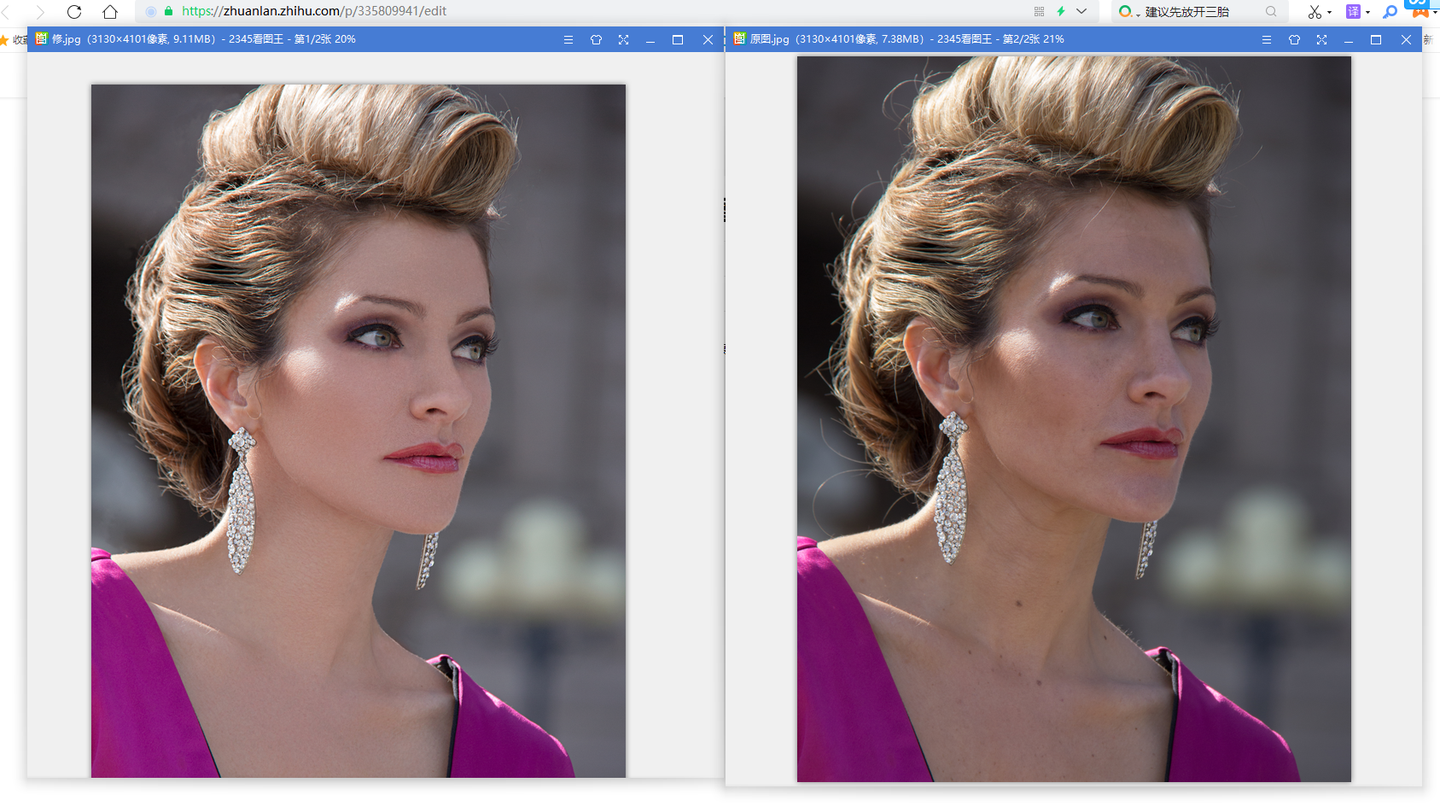1440x806 pixels.
Task: Open the skin icon in 修.jpg window
Action: coord(596,40)
